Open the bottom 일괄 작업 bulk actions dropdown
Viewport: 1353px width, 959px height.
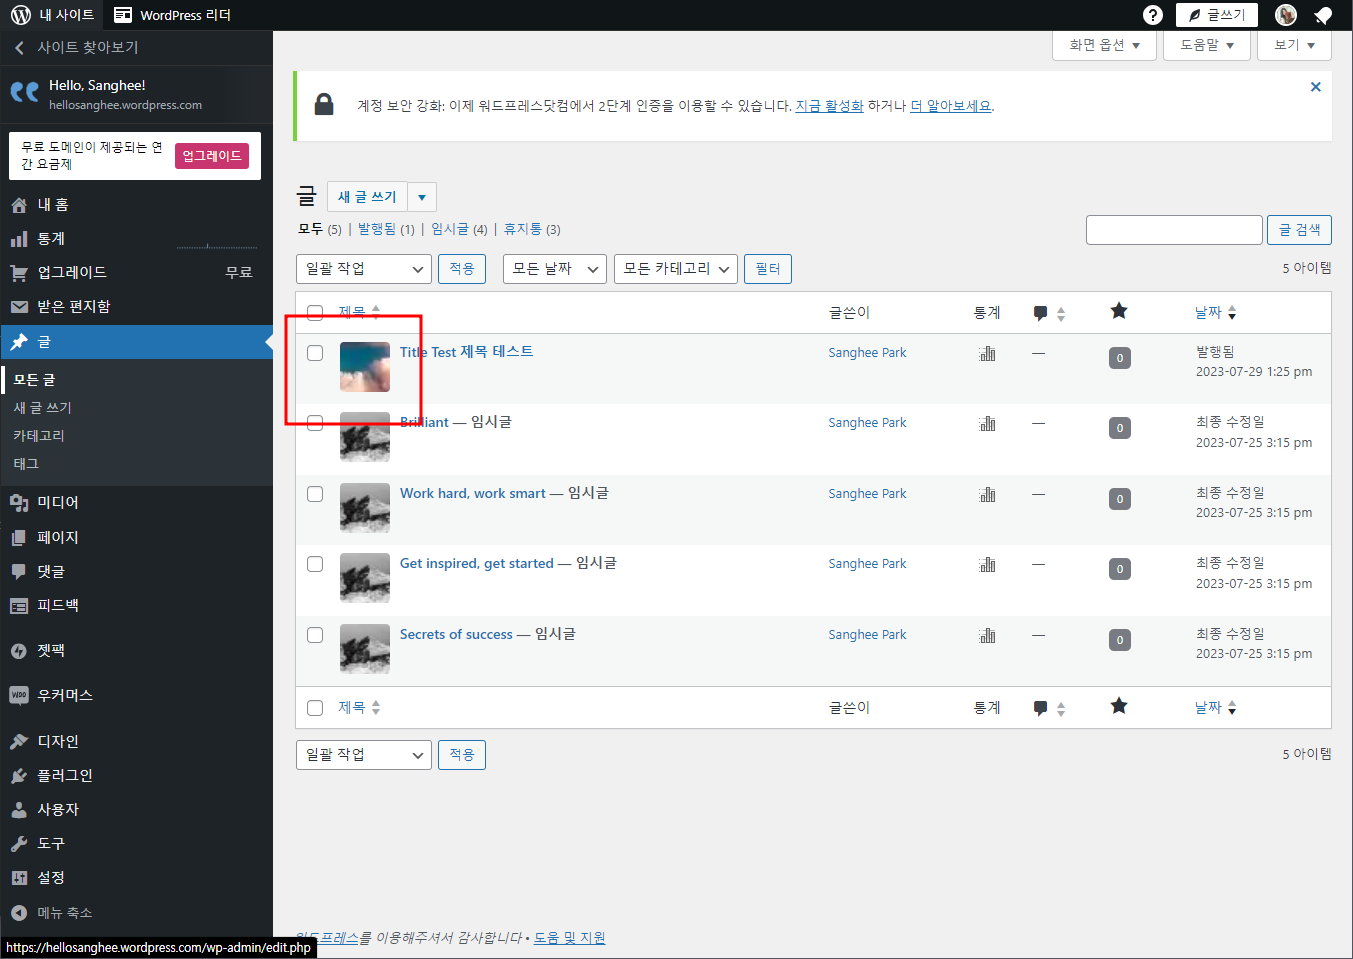click(x=364, y=755)
